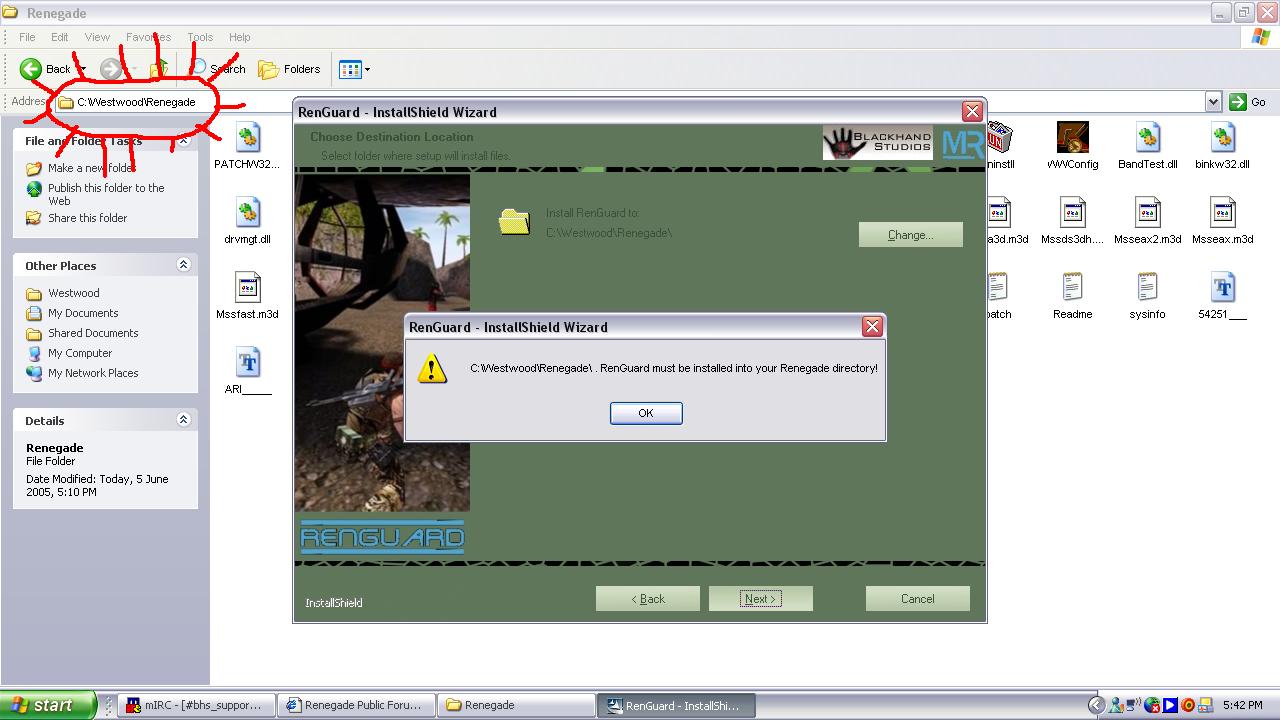
Task: Collapse the Other Places panel
Action: pyautogui.click(x=183, y=265)
